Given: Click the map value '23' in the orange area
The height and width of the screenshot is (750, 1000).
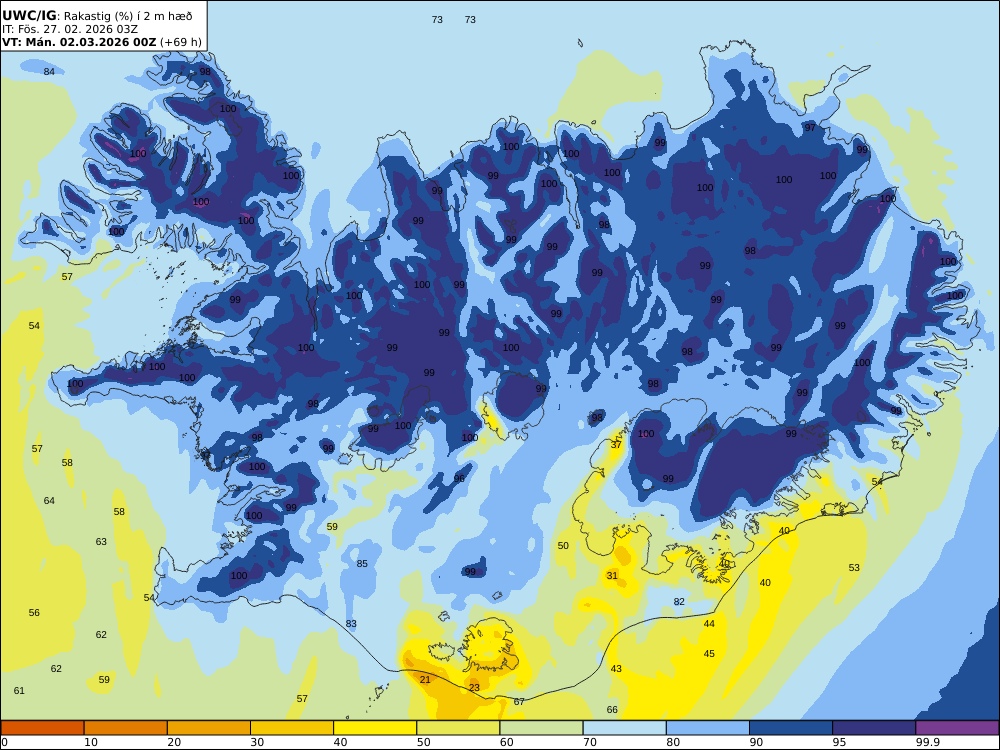Looking at the screenshot, I should [474, 688].
